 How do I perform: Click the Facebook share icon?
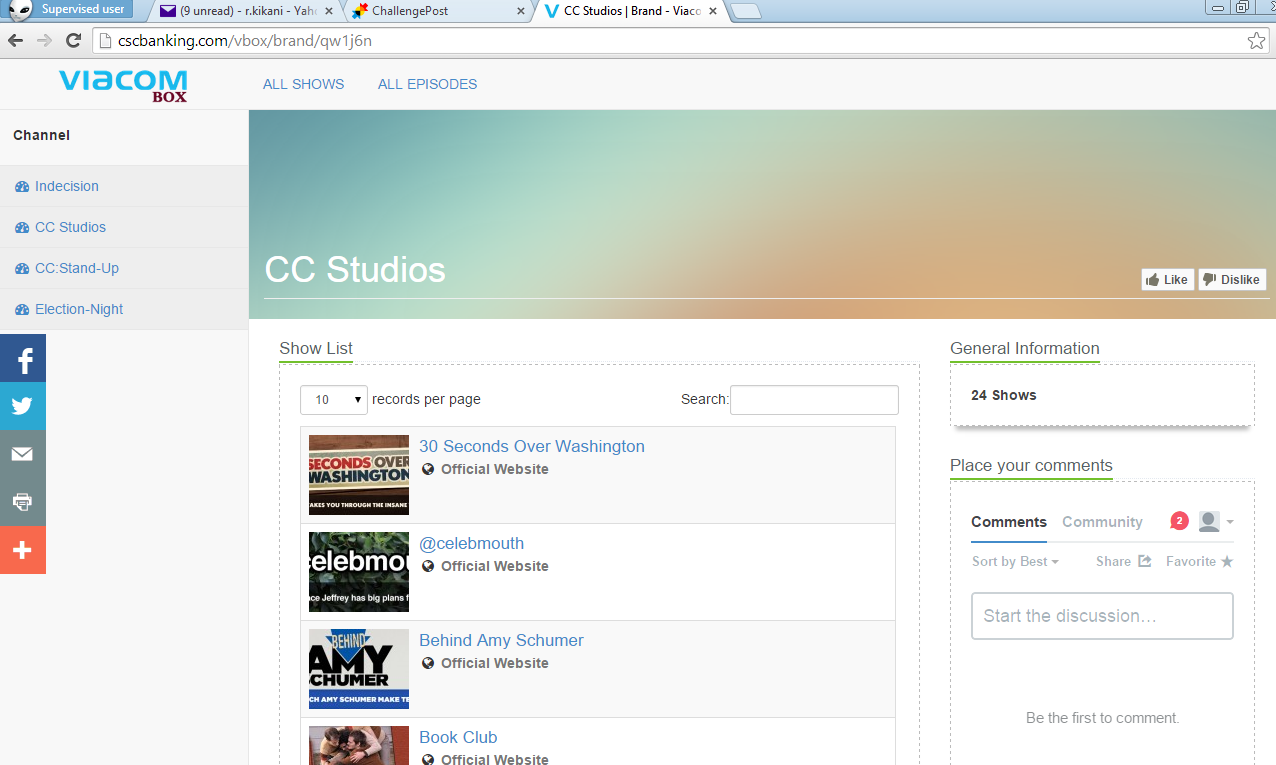pos(23,358)
